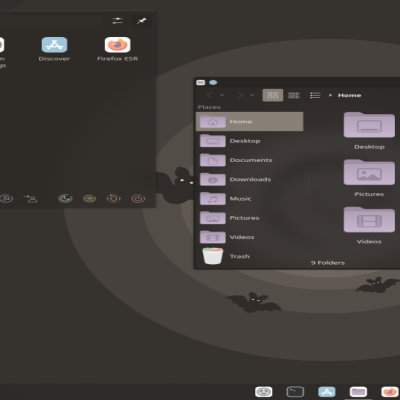Viewport: 400px width, 400px height.
Task: Select Desktop in the Places panel
Action: pos(250,141)
